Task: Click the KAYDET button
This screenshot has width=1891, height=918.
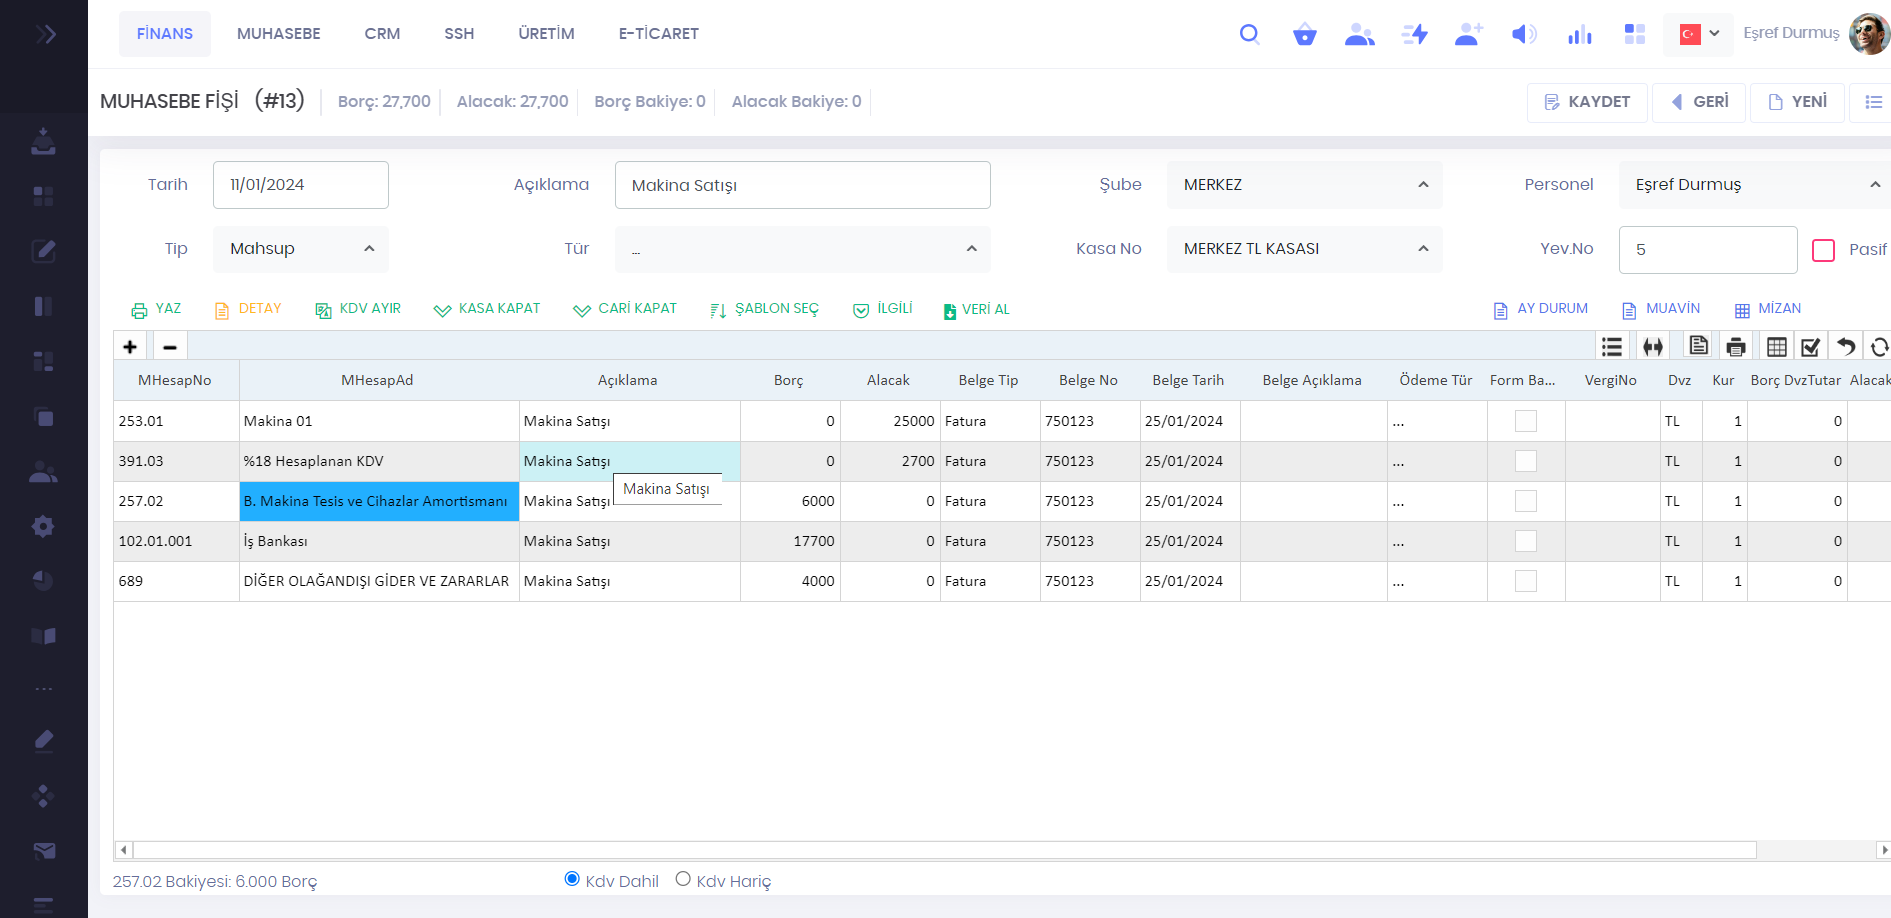Action: [x=1587, y=102]
